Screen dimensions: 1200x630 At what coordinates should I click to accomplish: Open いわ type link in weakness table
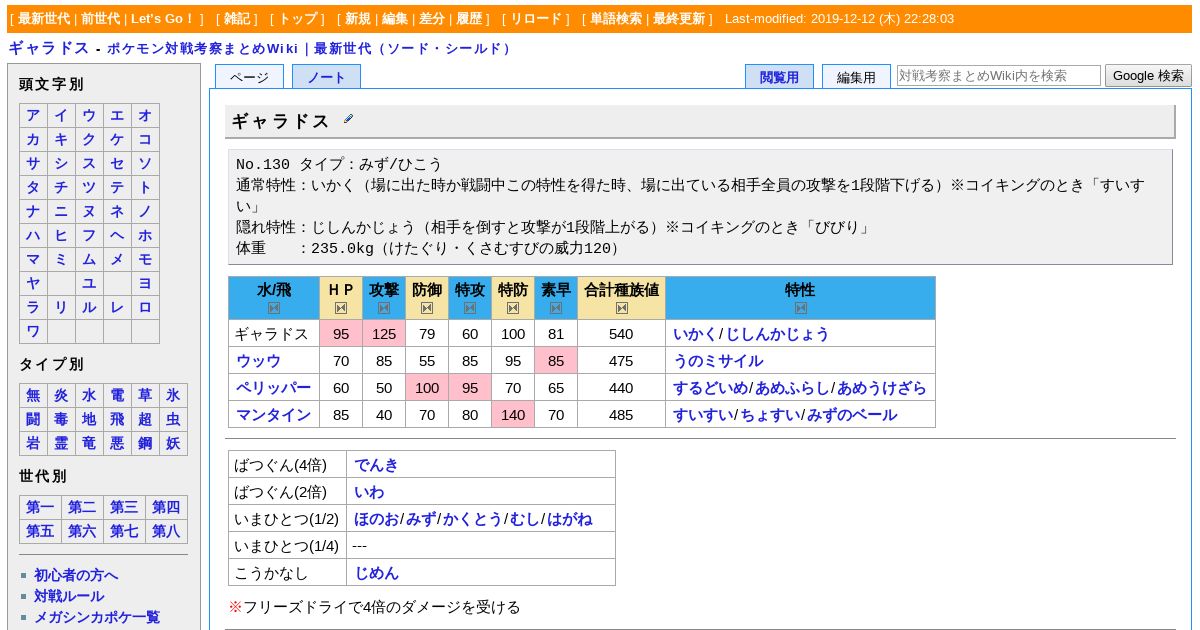(x=369, y=492)
